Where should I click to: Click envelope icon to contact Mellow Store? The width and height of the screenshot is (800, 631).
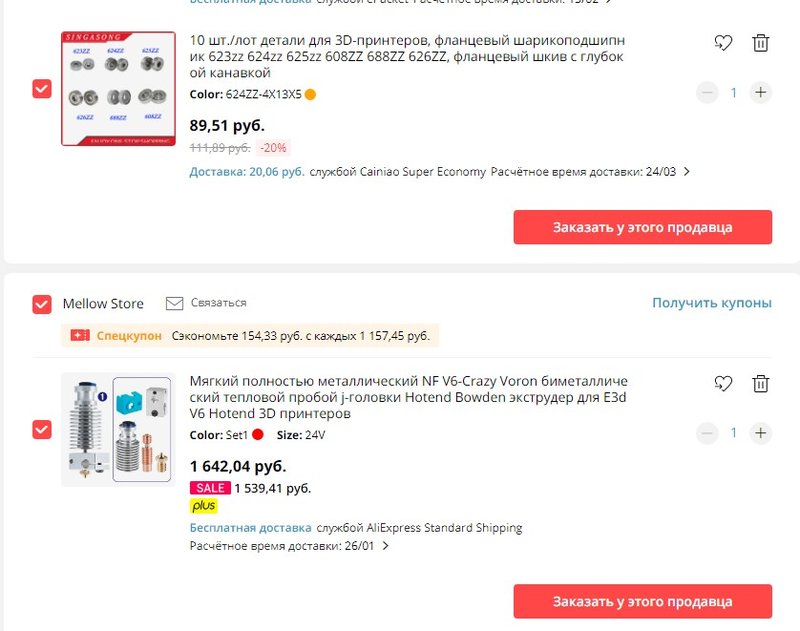point(175,303)
